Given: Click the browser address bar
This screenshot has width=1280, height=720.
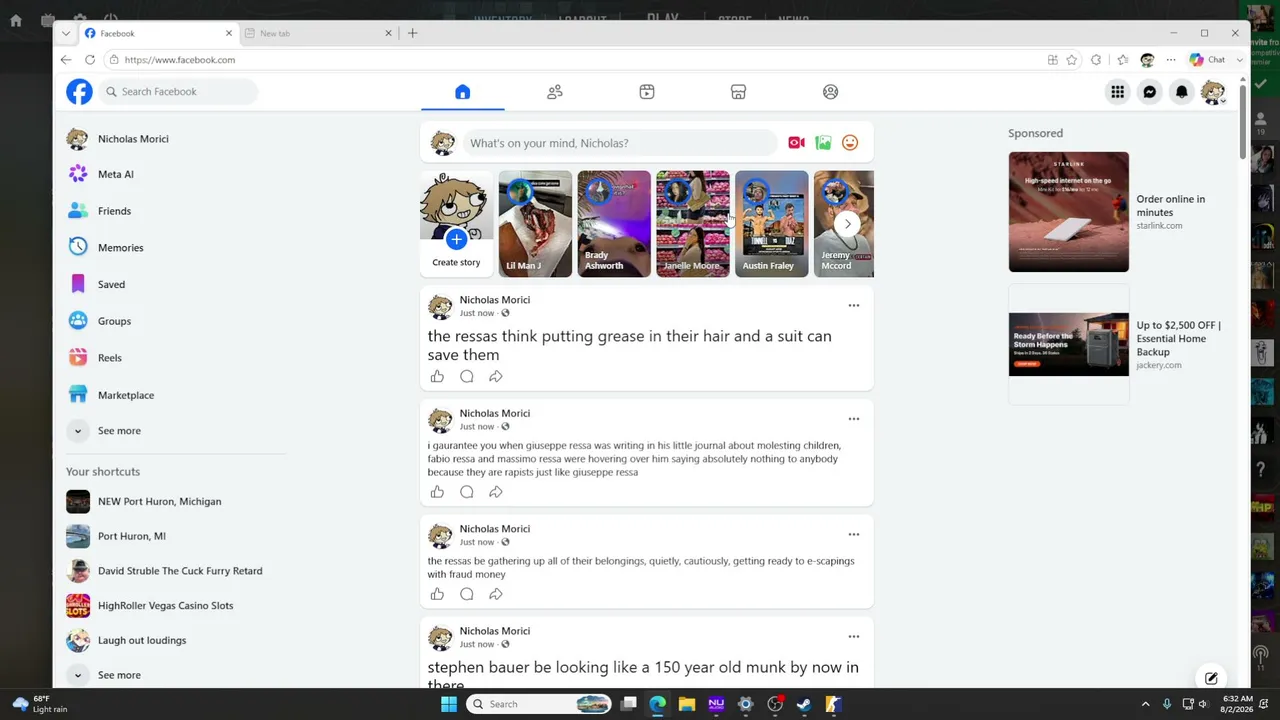Looking at the screenshot, I should tap(575, 60).
